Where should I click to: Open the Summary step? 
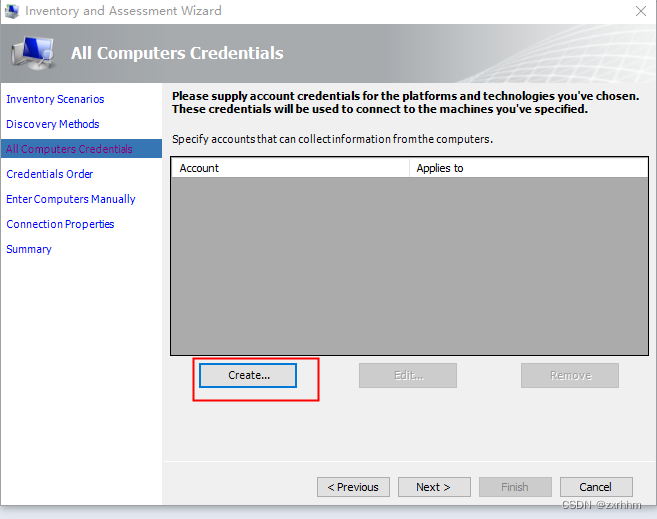pyautogui.click(x=28, y=249)
